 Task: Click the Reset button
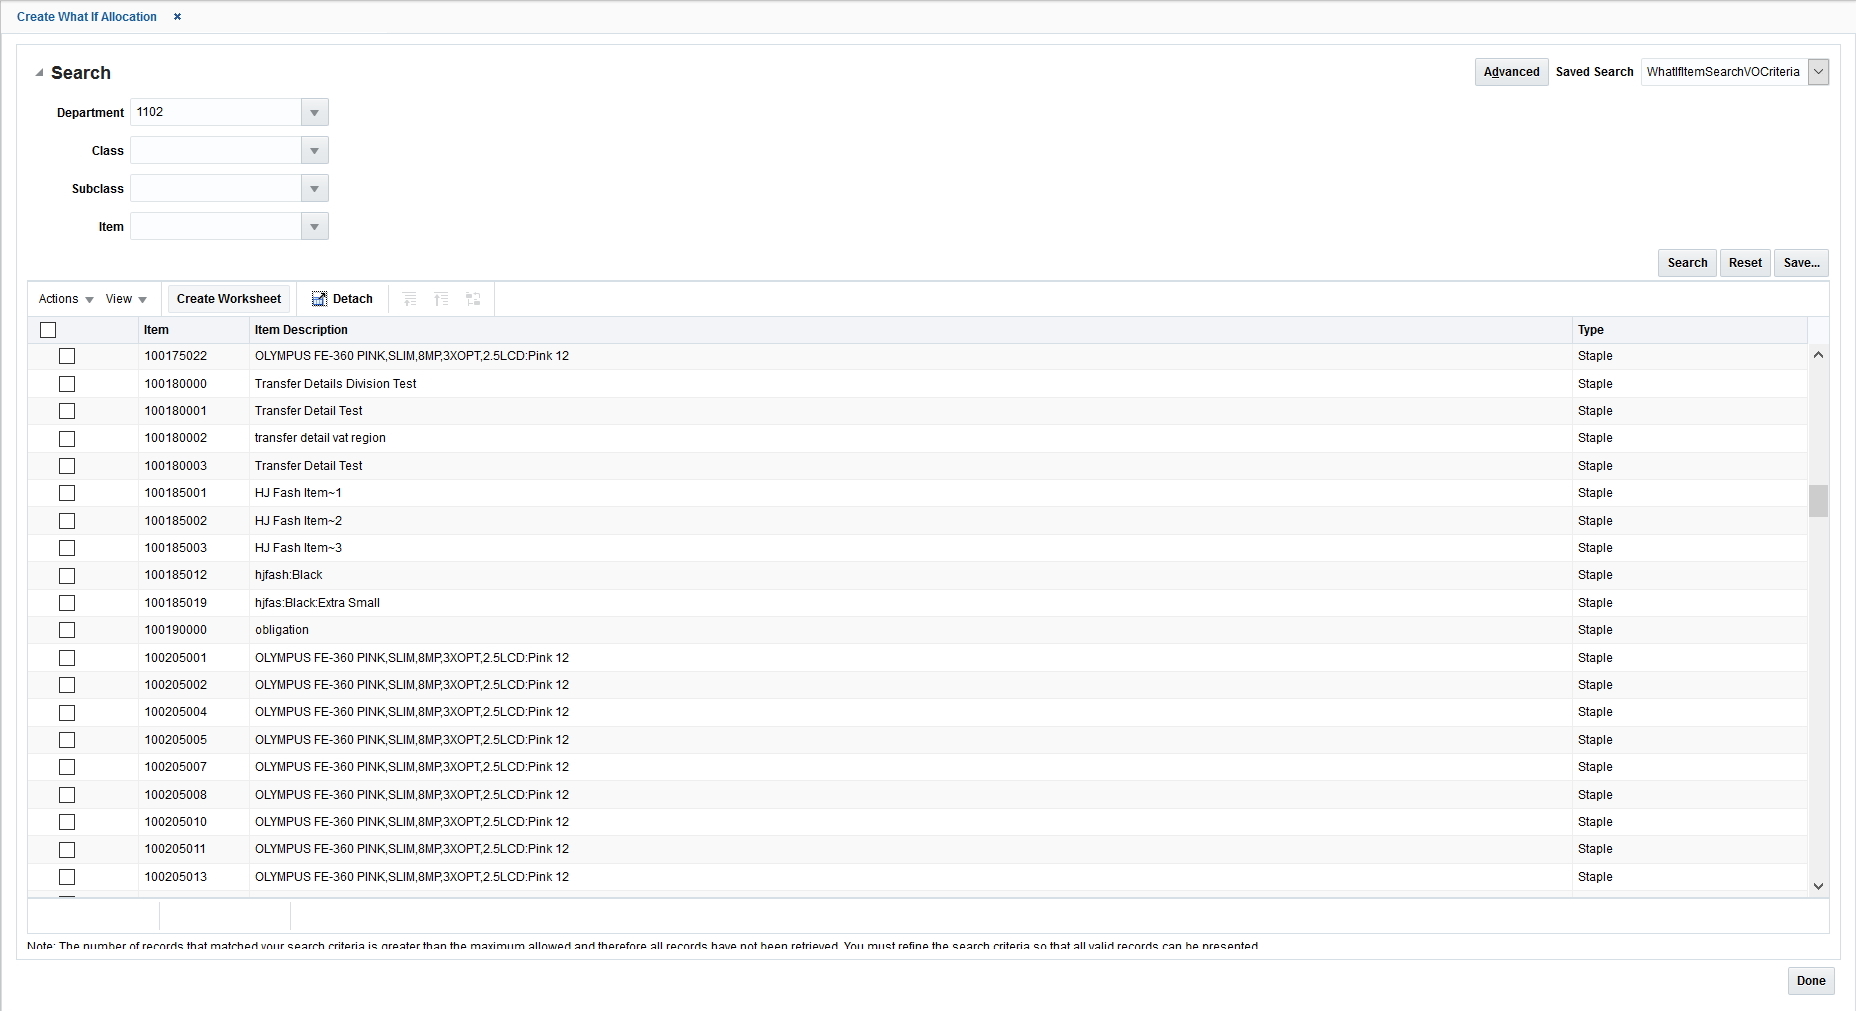[x=1745, y=263]
